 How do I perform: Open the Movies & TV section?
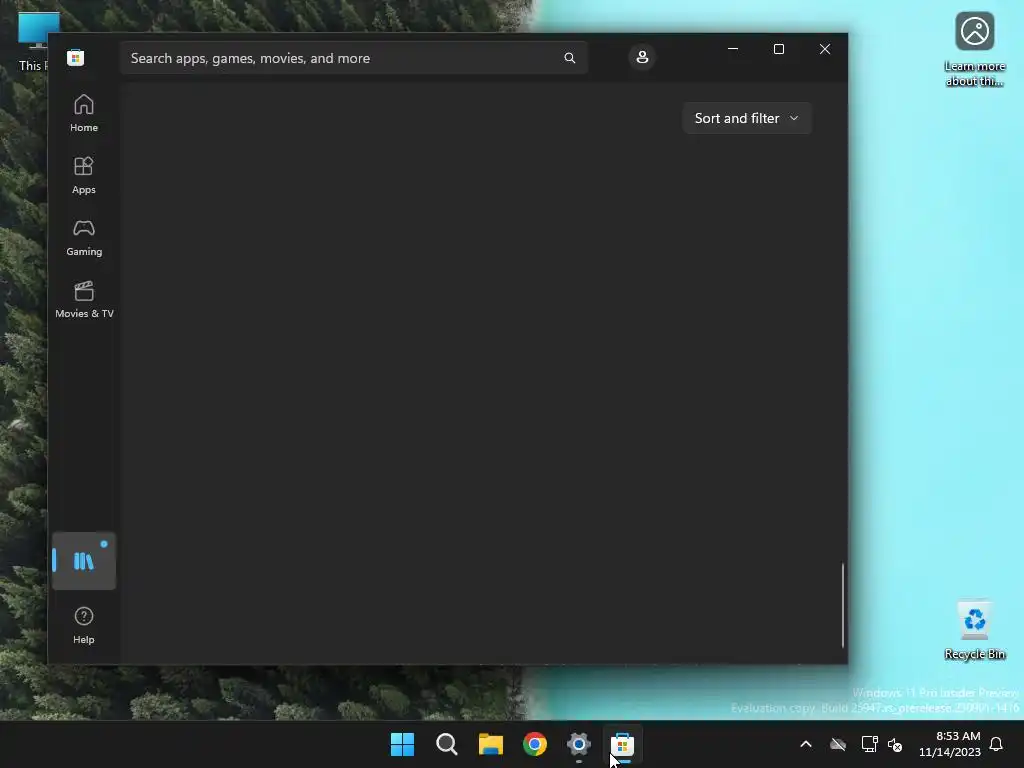(84, 300)
